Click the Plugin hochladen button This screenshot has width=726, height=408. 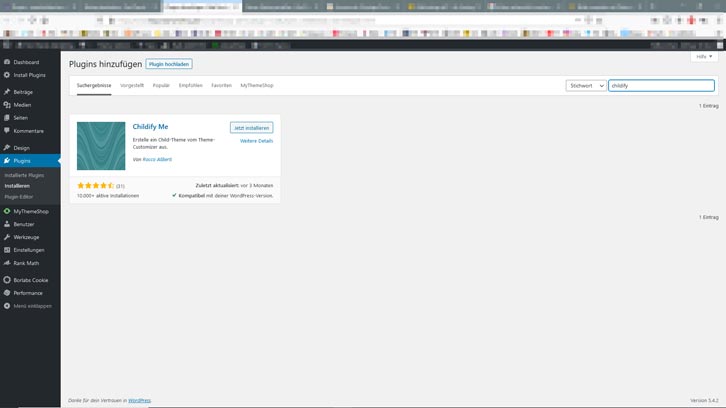pyautogui.click(x=169, y=64)
